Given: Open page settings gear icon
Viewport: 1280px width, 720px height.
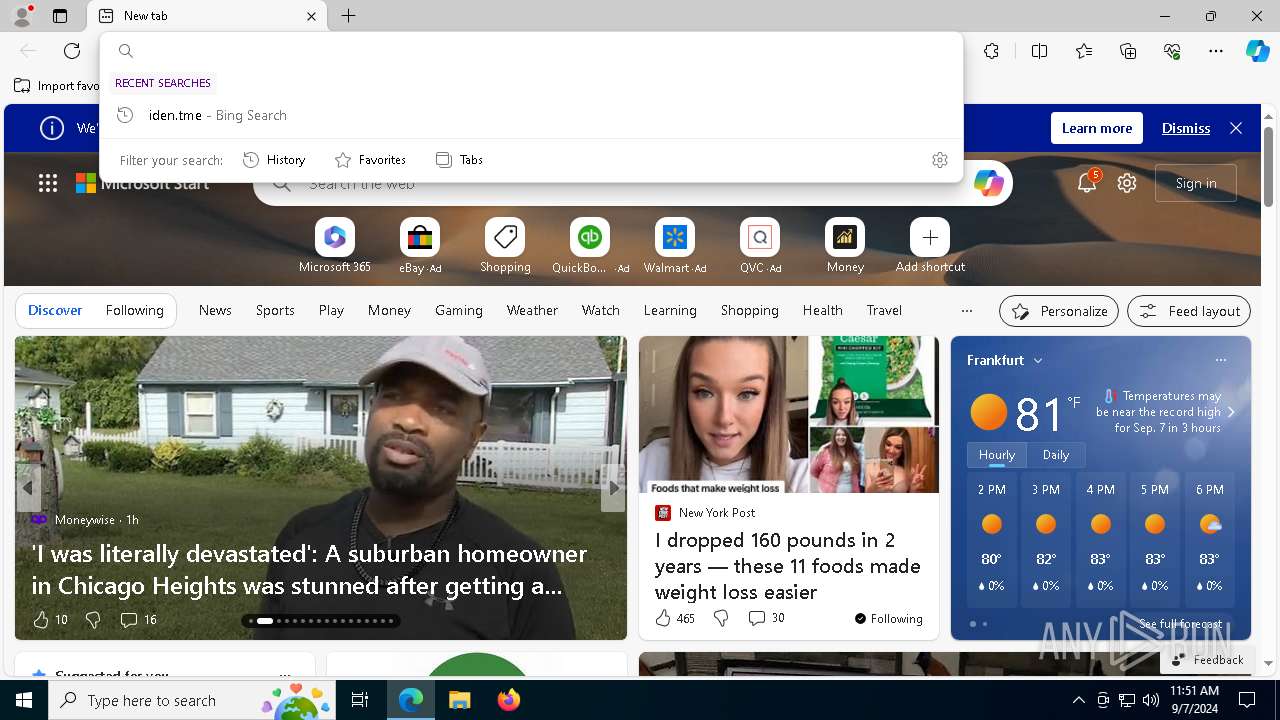Looking at the screenshot, I should pos(1127,183).
